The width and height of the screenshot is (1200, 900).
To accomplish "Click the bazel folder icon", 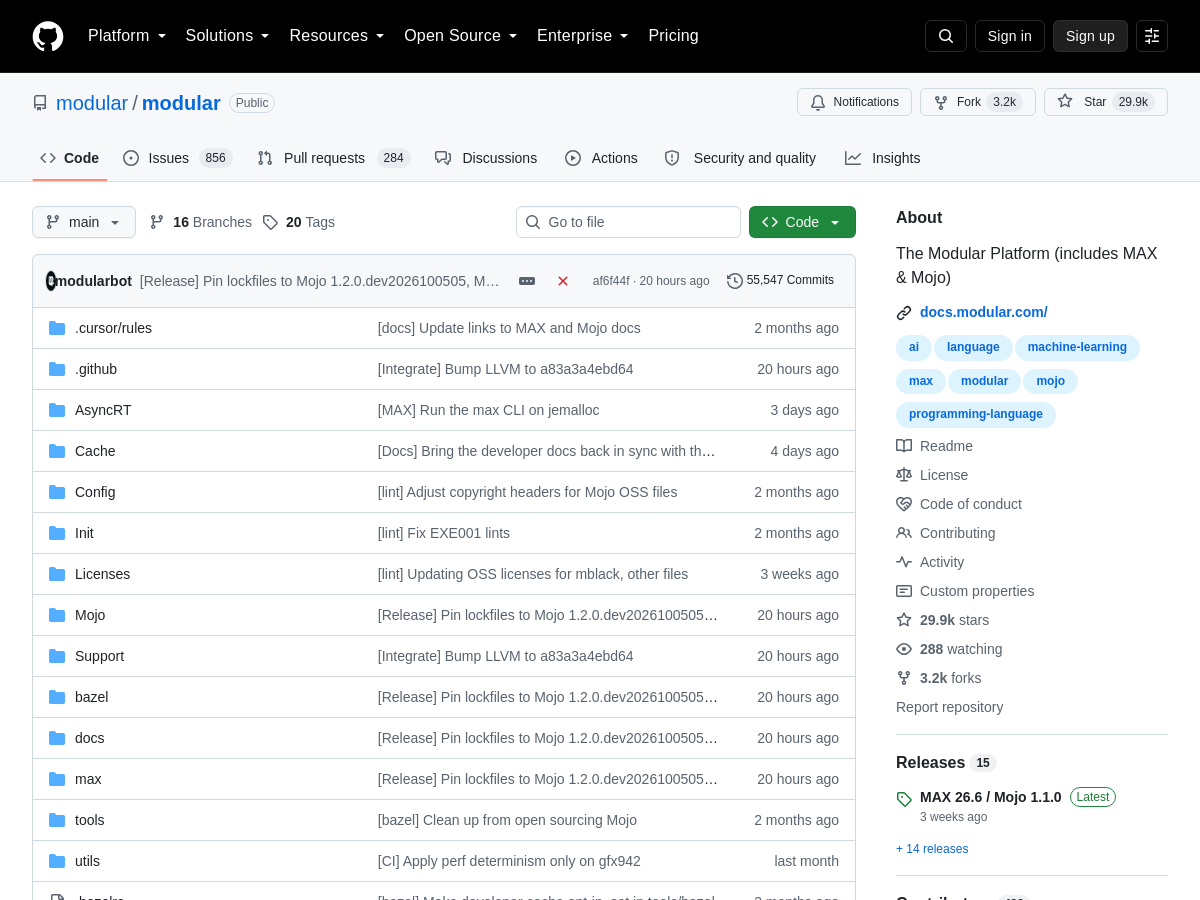I will pos(57,697).
